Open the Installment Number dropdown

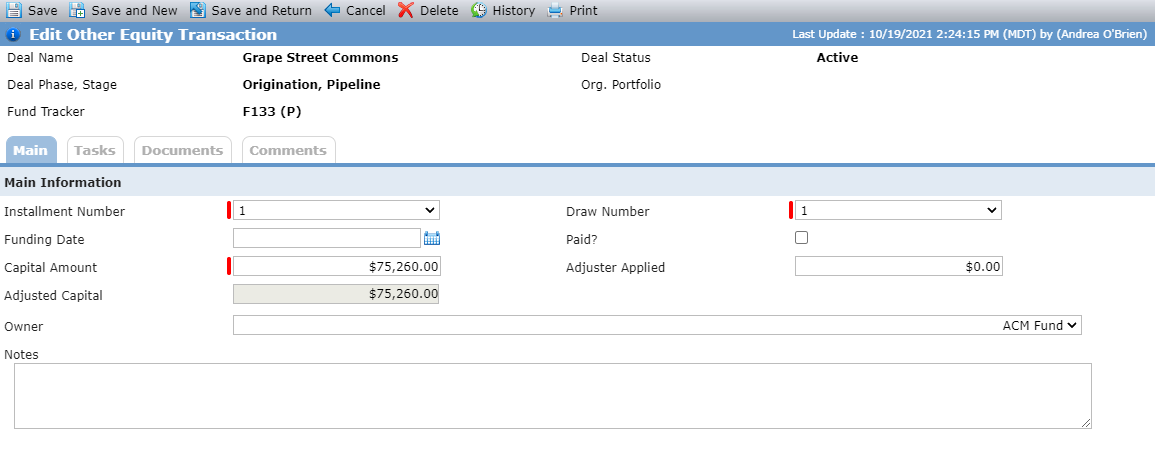tap(337, 211)
